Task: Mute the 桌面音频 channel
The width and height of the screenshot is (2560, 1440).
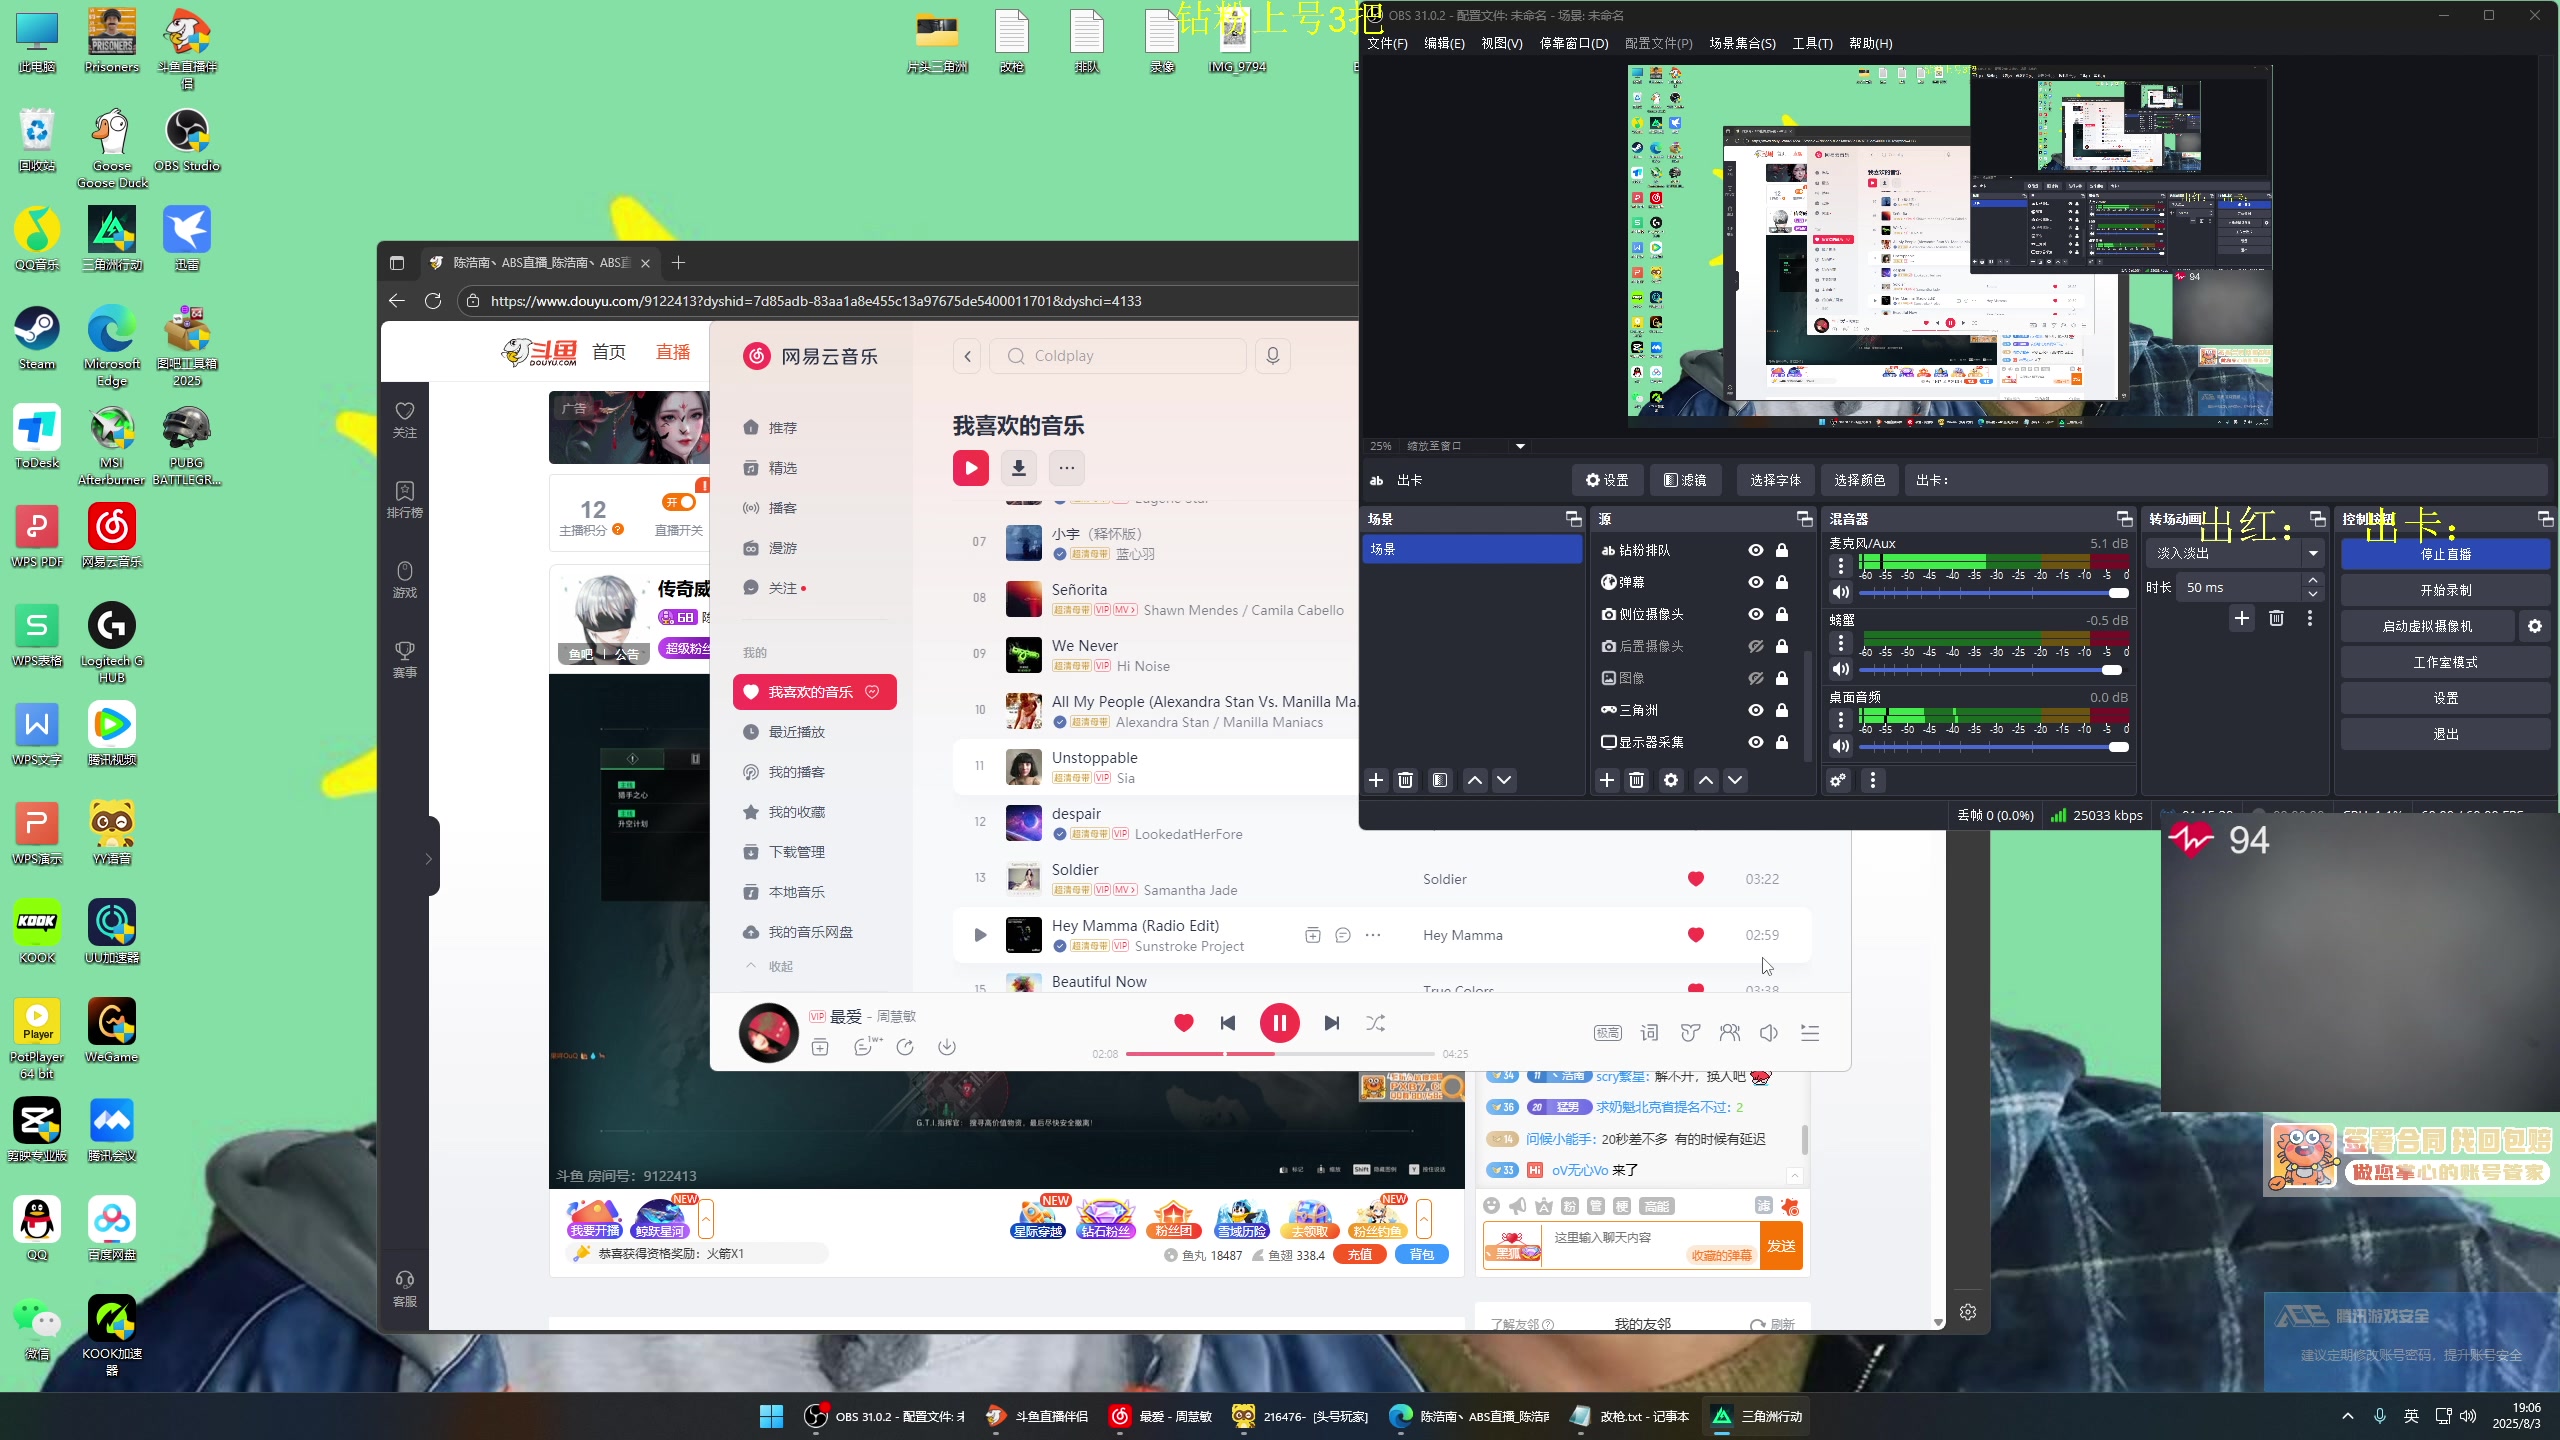Action: (x=1841, y=746)
